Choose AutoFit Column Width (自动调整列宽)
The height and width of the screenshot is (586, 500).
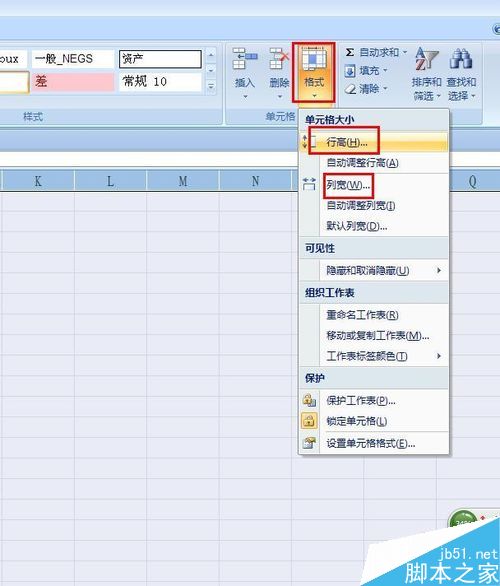coord(374,206)
